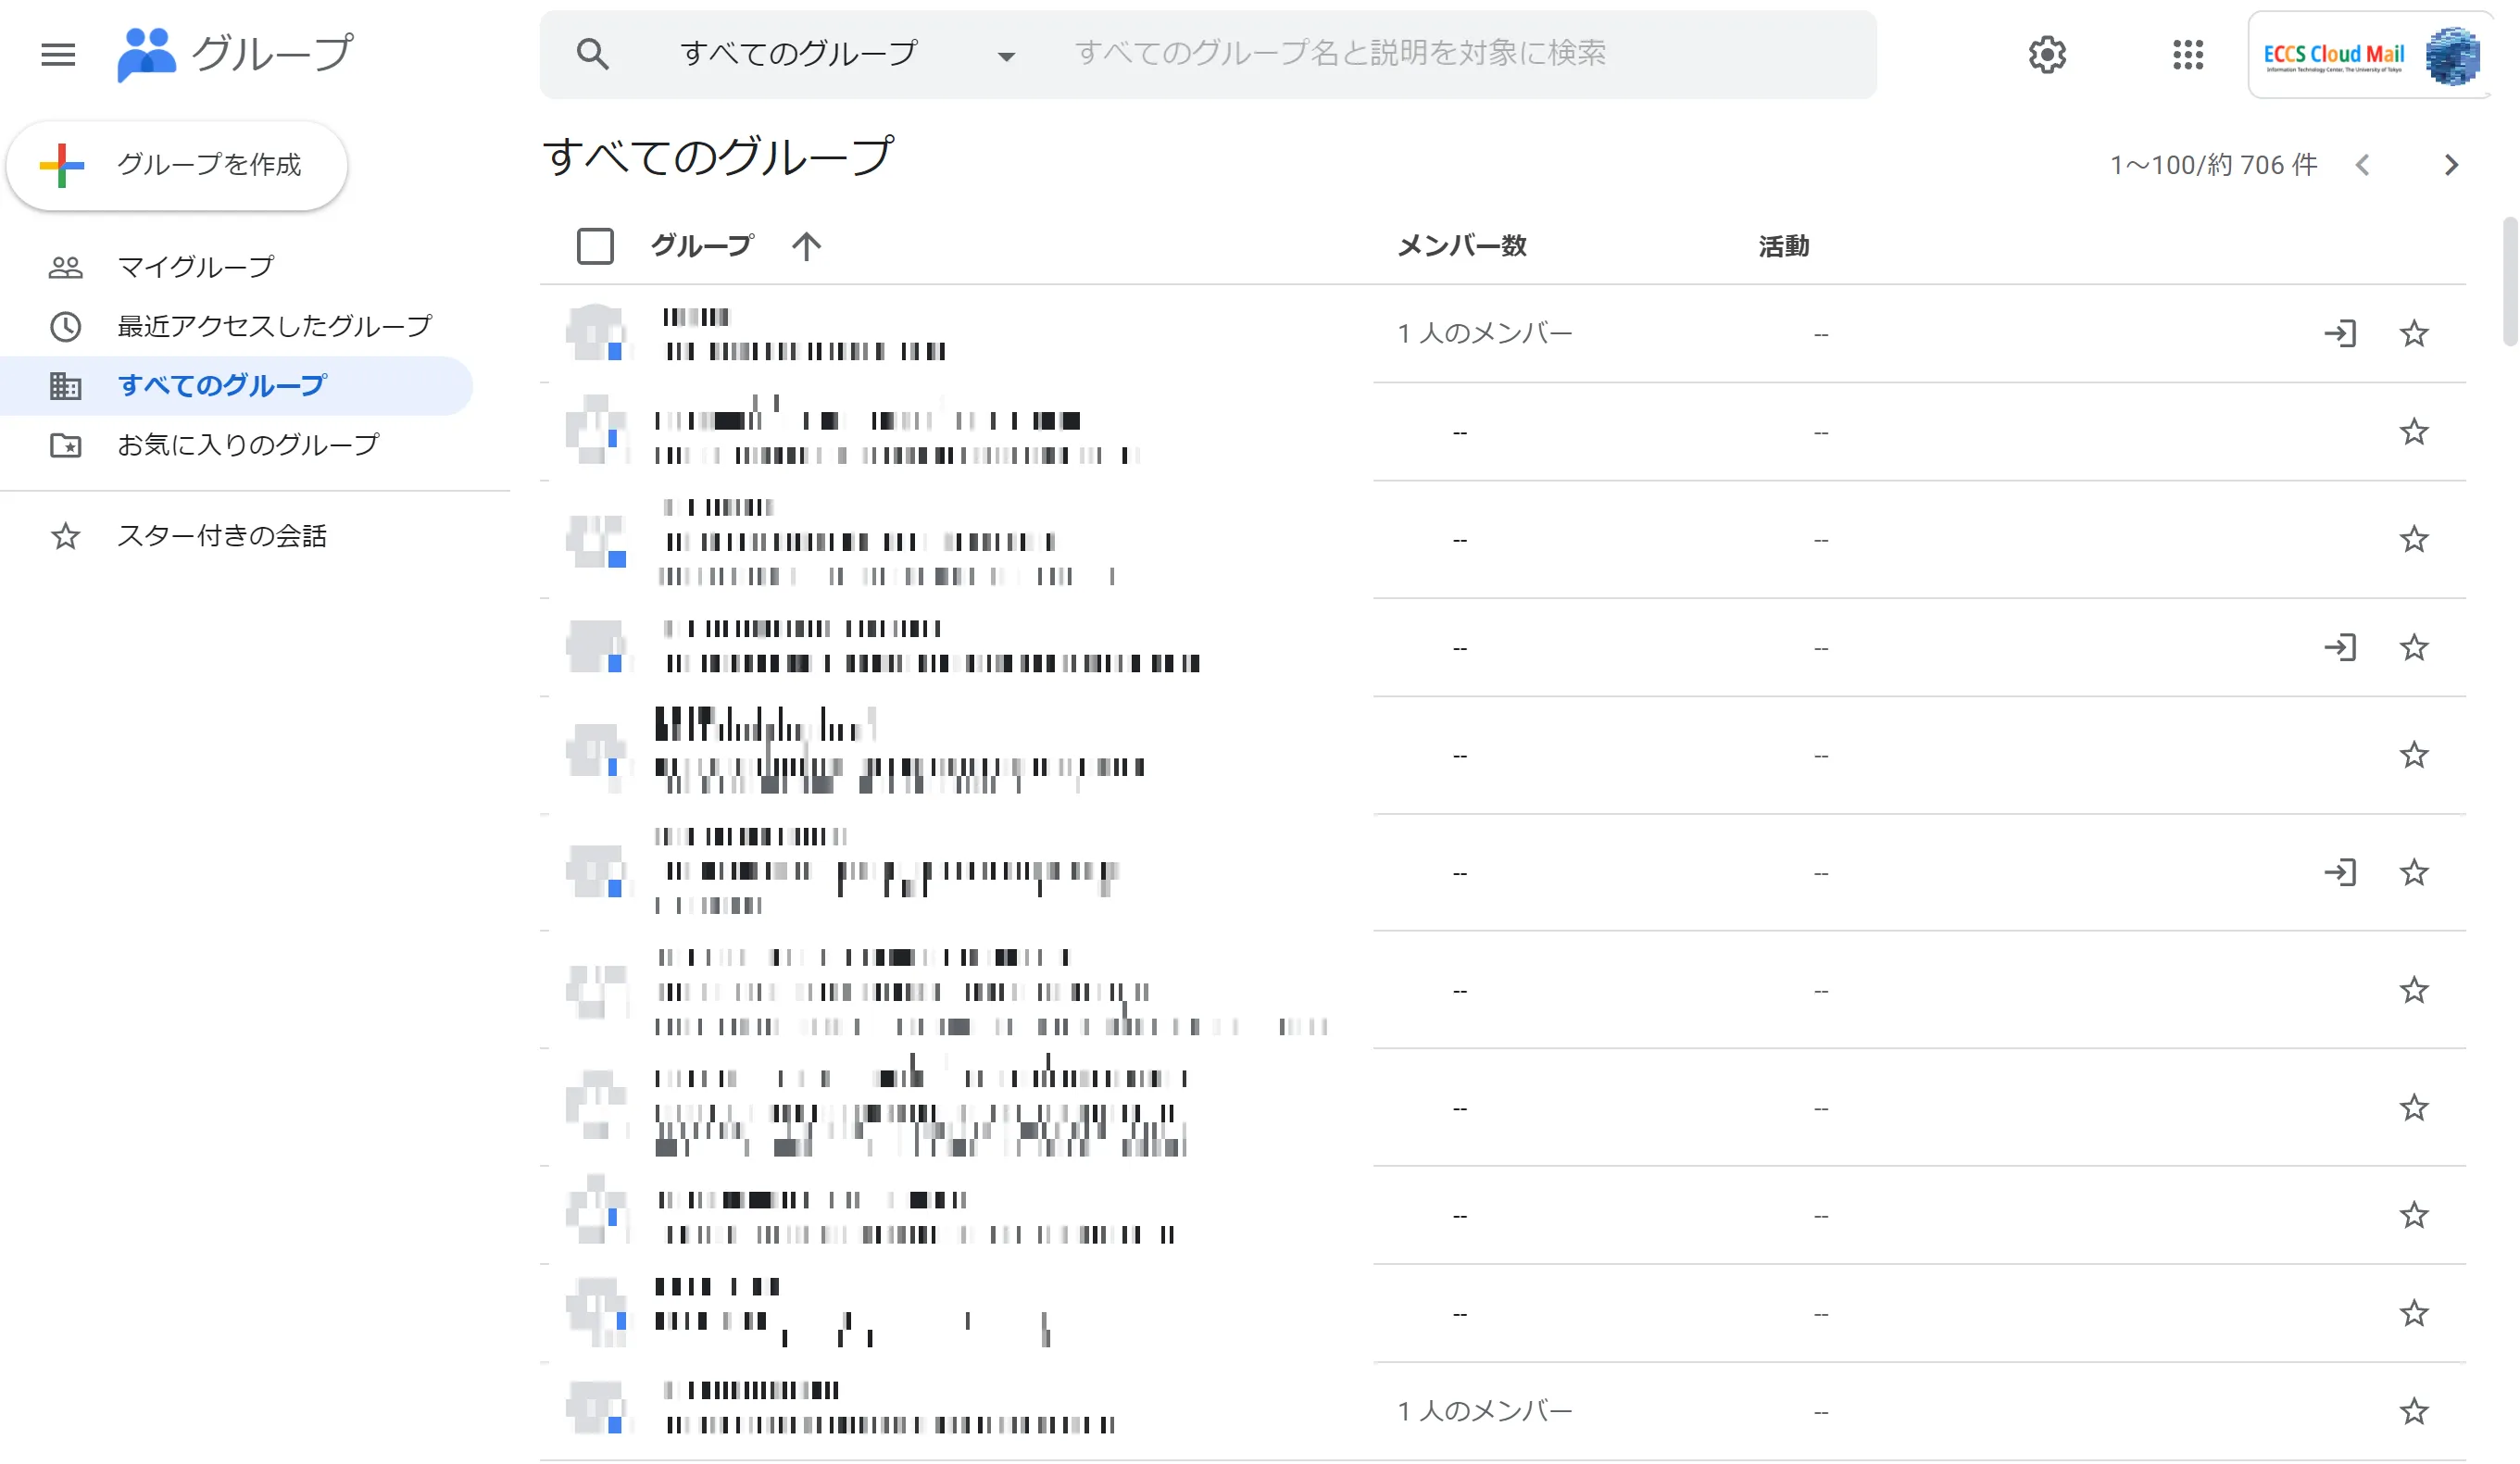Open マイグループ in the sidebar
The image size is (2520, 1464).
coord(236,267)
